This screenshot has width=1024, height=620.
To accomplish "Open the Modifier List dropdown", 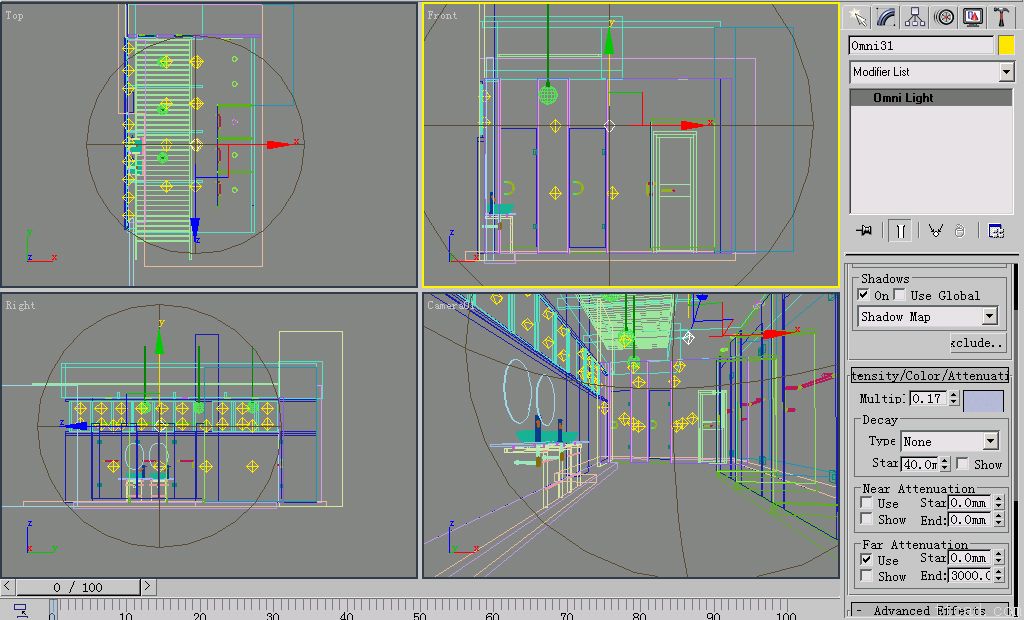I will click(1005, 71).
